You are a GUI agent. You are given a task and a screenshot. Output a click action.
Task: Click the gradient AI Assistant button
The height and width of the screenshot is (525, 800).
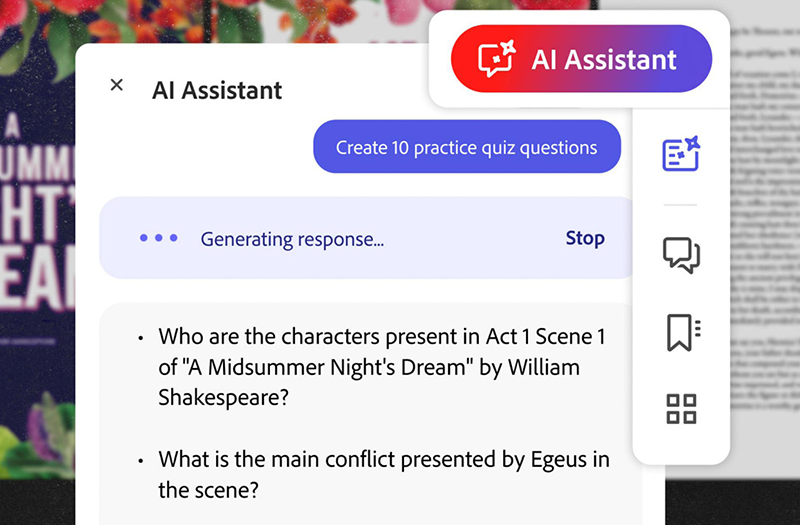tap(580, 59)
